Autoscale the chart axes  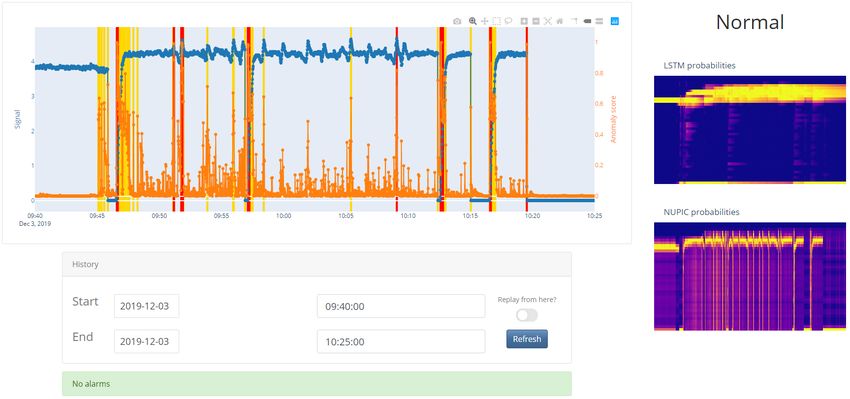[x=548, y=21]
